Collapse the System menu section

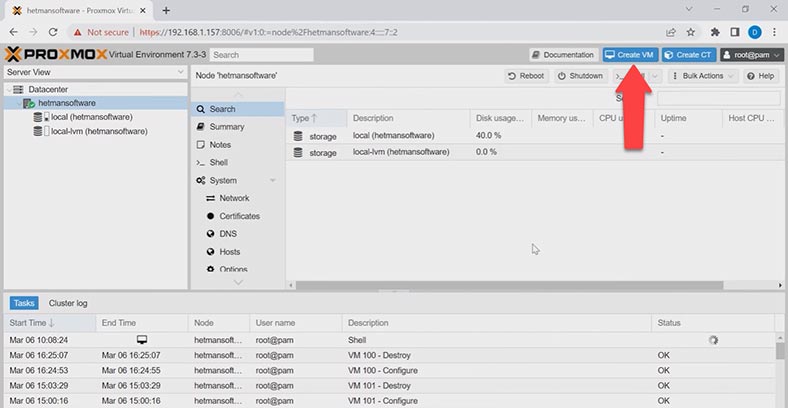click(x=272, y=180)
